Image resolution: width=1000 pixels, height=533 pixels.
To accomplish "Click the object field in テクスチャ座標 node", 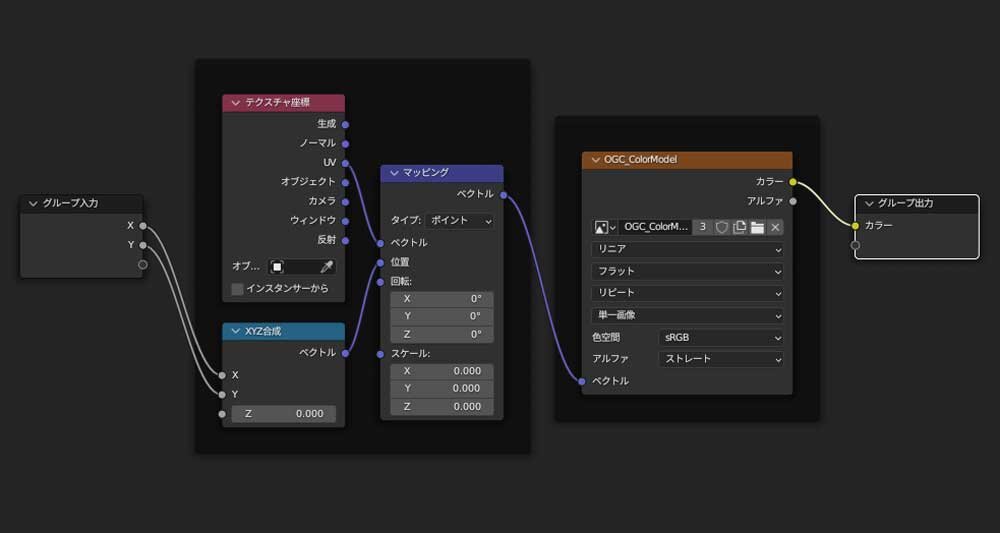I will pyautogui.click(x=302, y=266).
